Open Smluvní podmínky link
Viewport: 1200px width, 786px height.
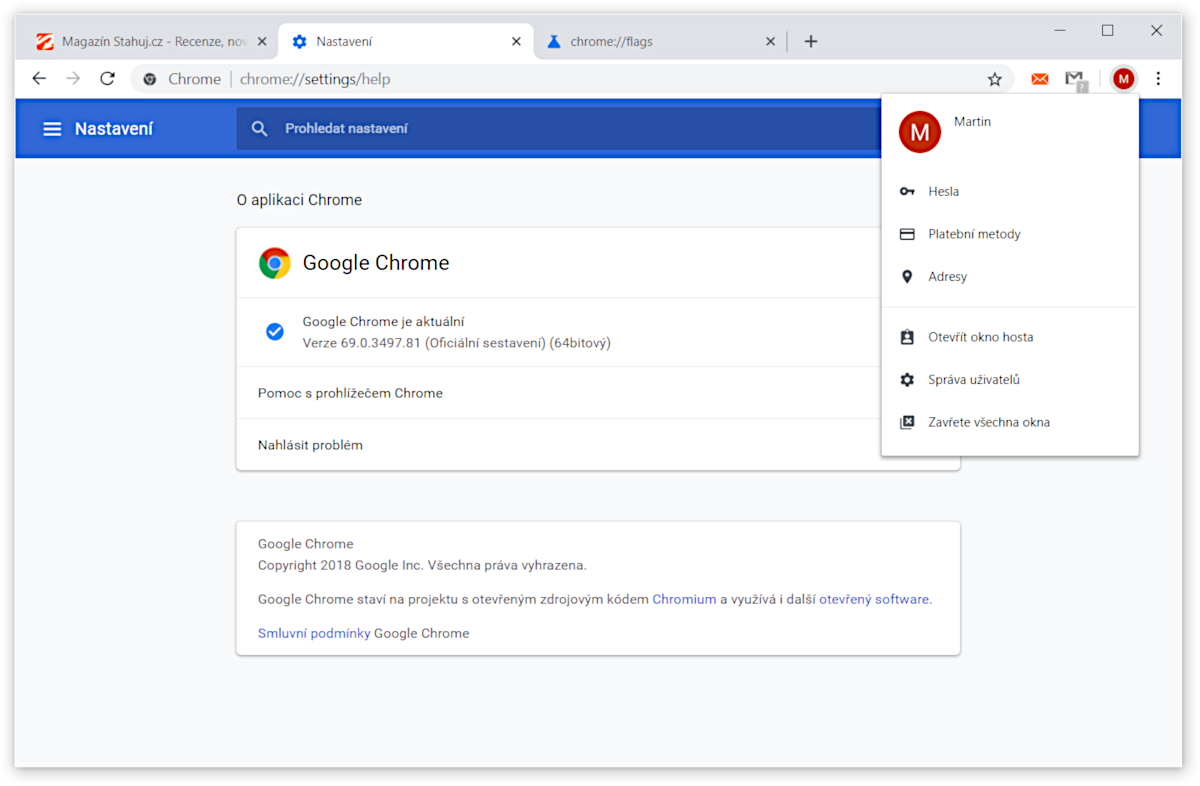tap(314, 633)
